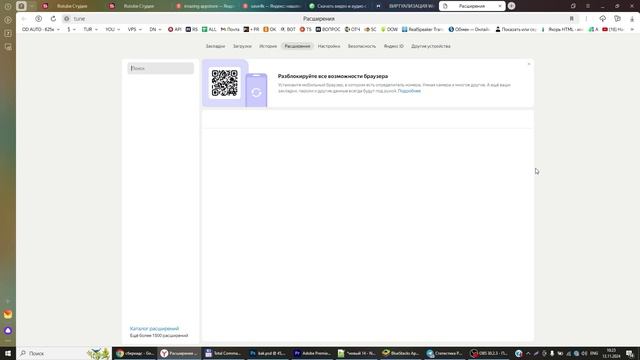
Task: Open the RS bookmark
Action: click(x=192, y=29)
